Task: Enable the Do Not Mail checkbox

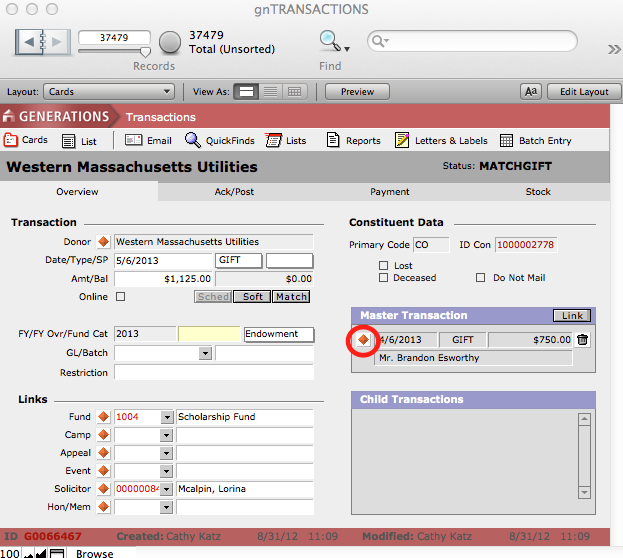Action: pyautogui.click(x=481, y=278)
